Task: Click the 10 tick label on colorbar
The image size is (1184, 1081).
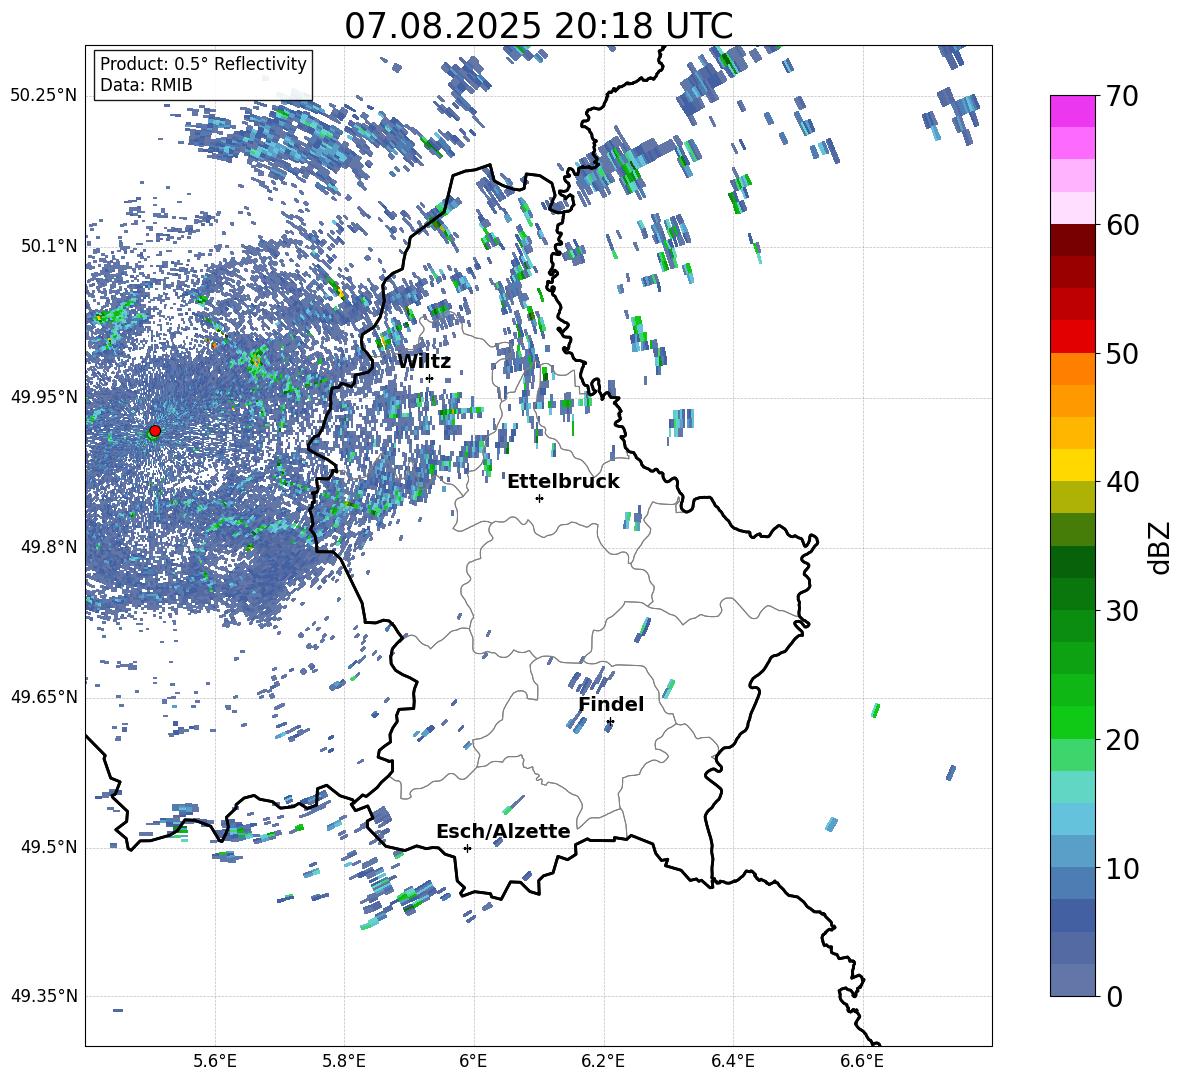Action: click(1121, 868)
